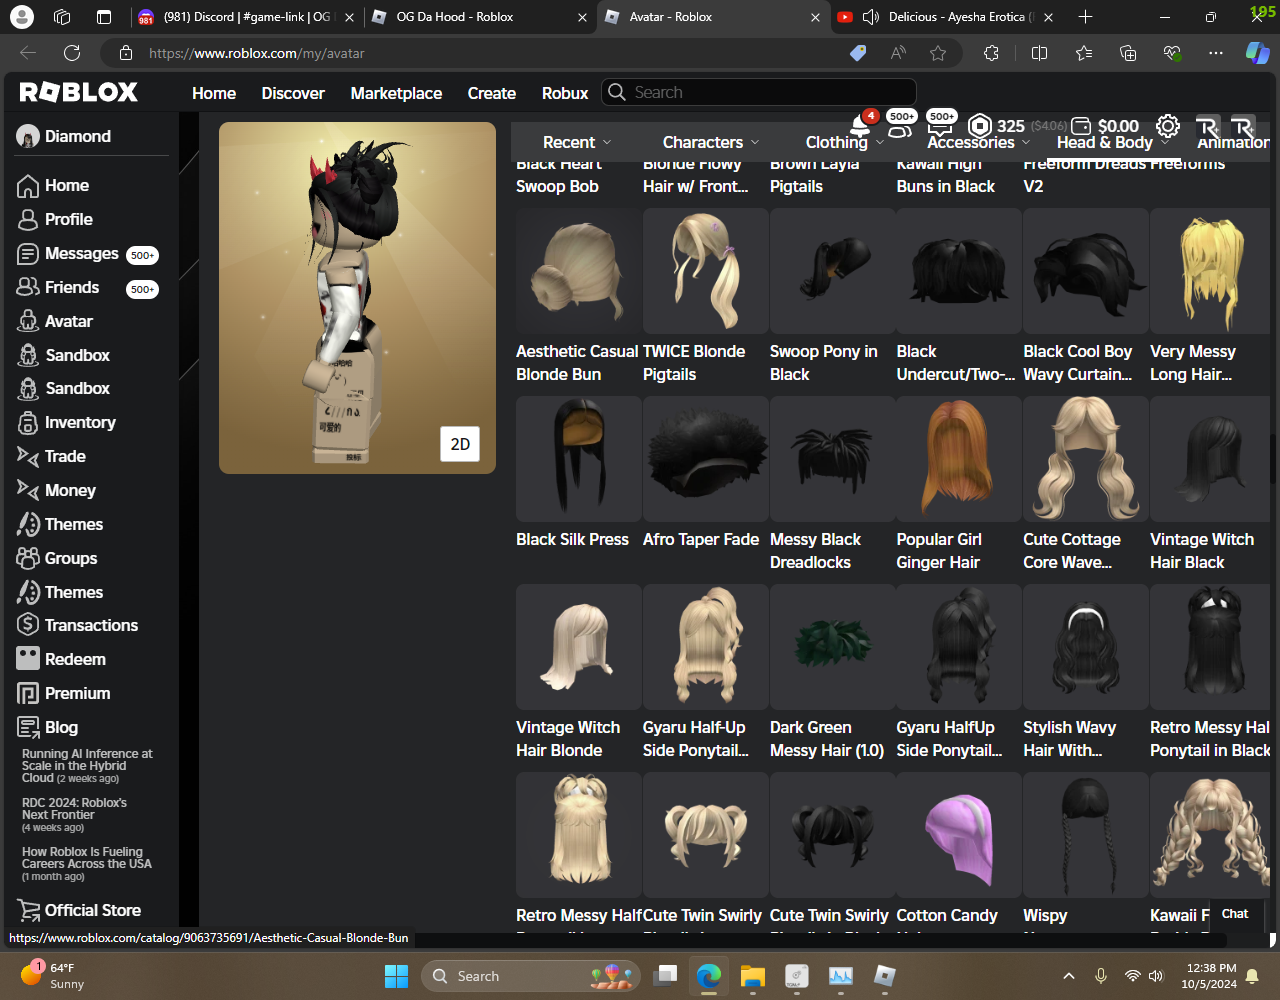This screenshot has width=1280, height=1000.
Task: Add this page to browser favorites star
Action: coord(938,53)
